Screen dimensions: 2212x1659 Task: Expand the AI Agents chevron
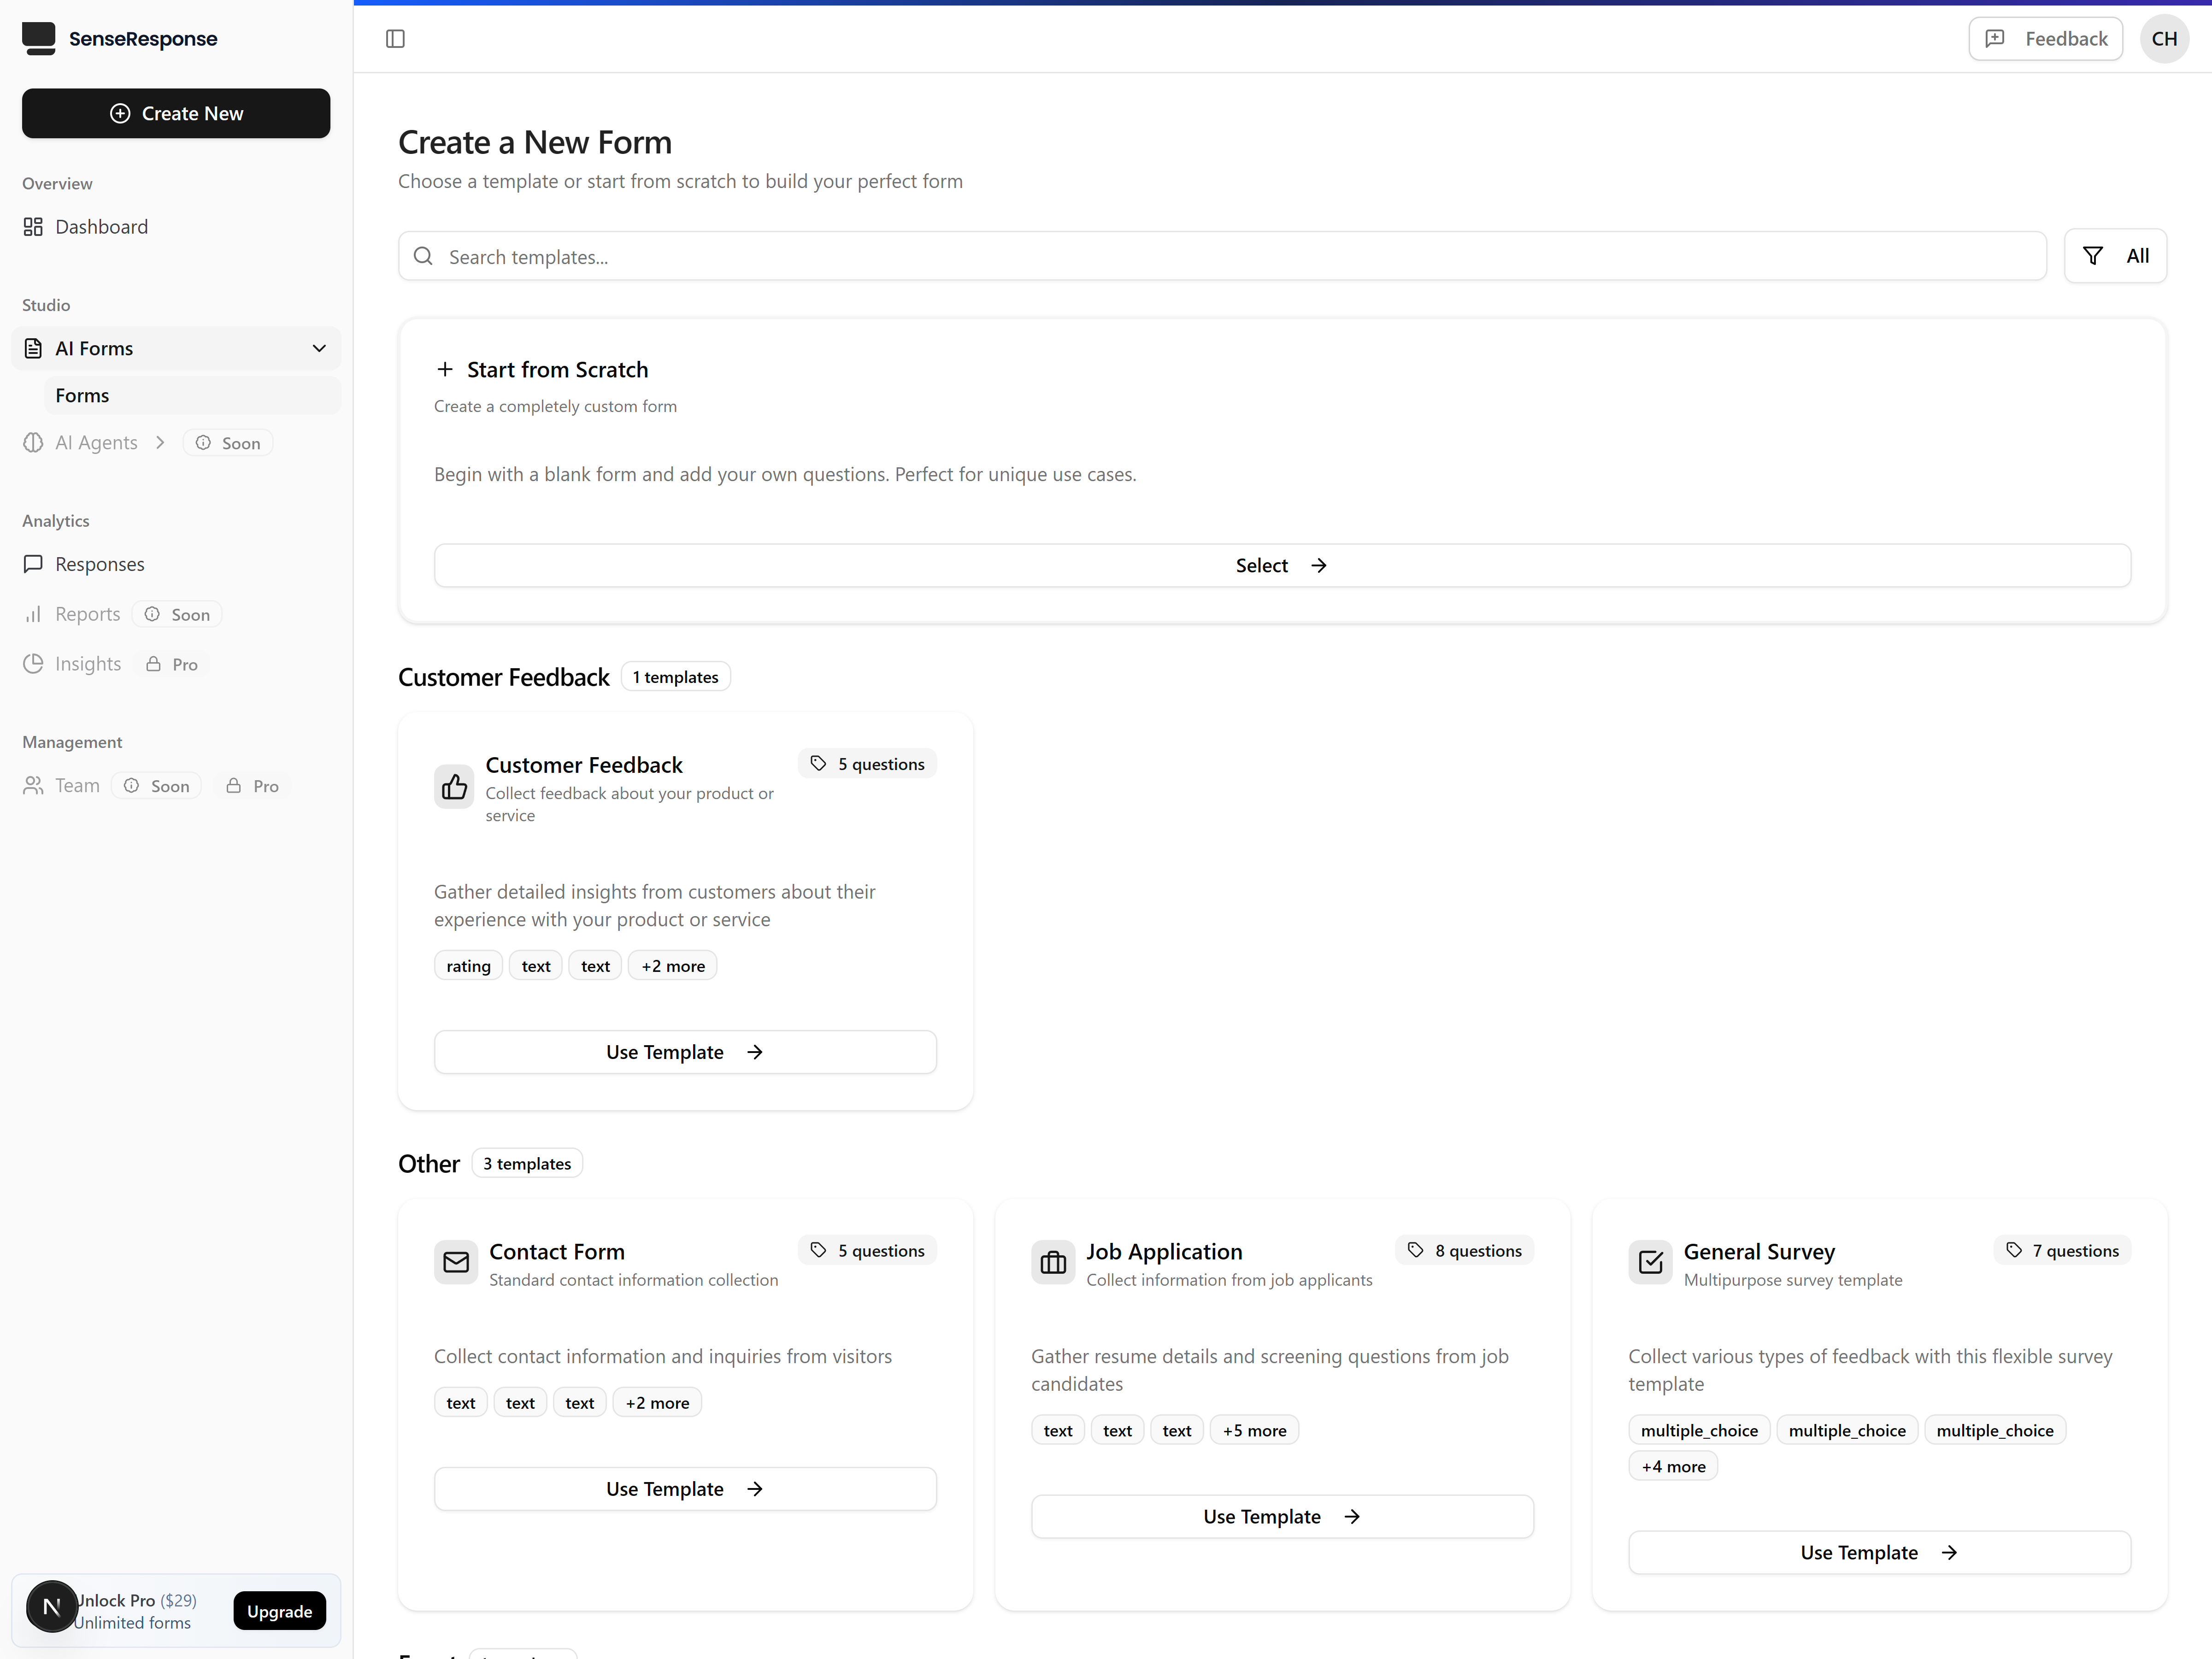click(x=160, y=442)
